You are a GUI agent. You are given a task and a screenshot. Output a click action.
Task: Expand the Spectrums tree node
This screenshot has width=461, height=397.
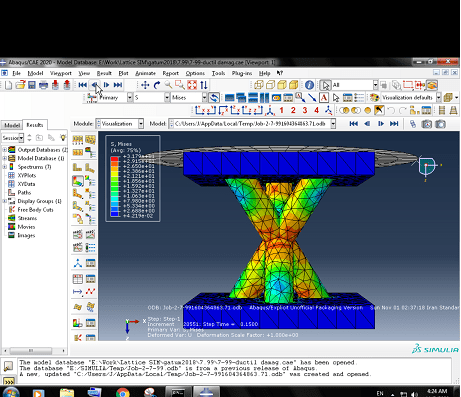(4, 167)
